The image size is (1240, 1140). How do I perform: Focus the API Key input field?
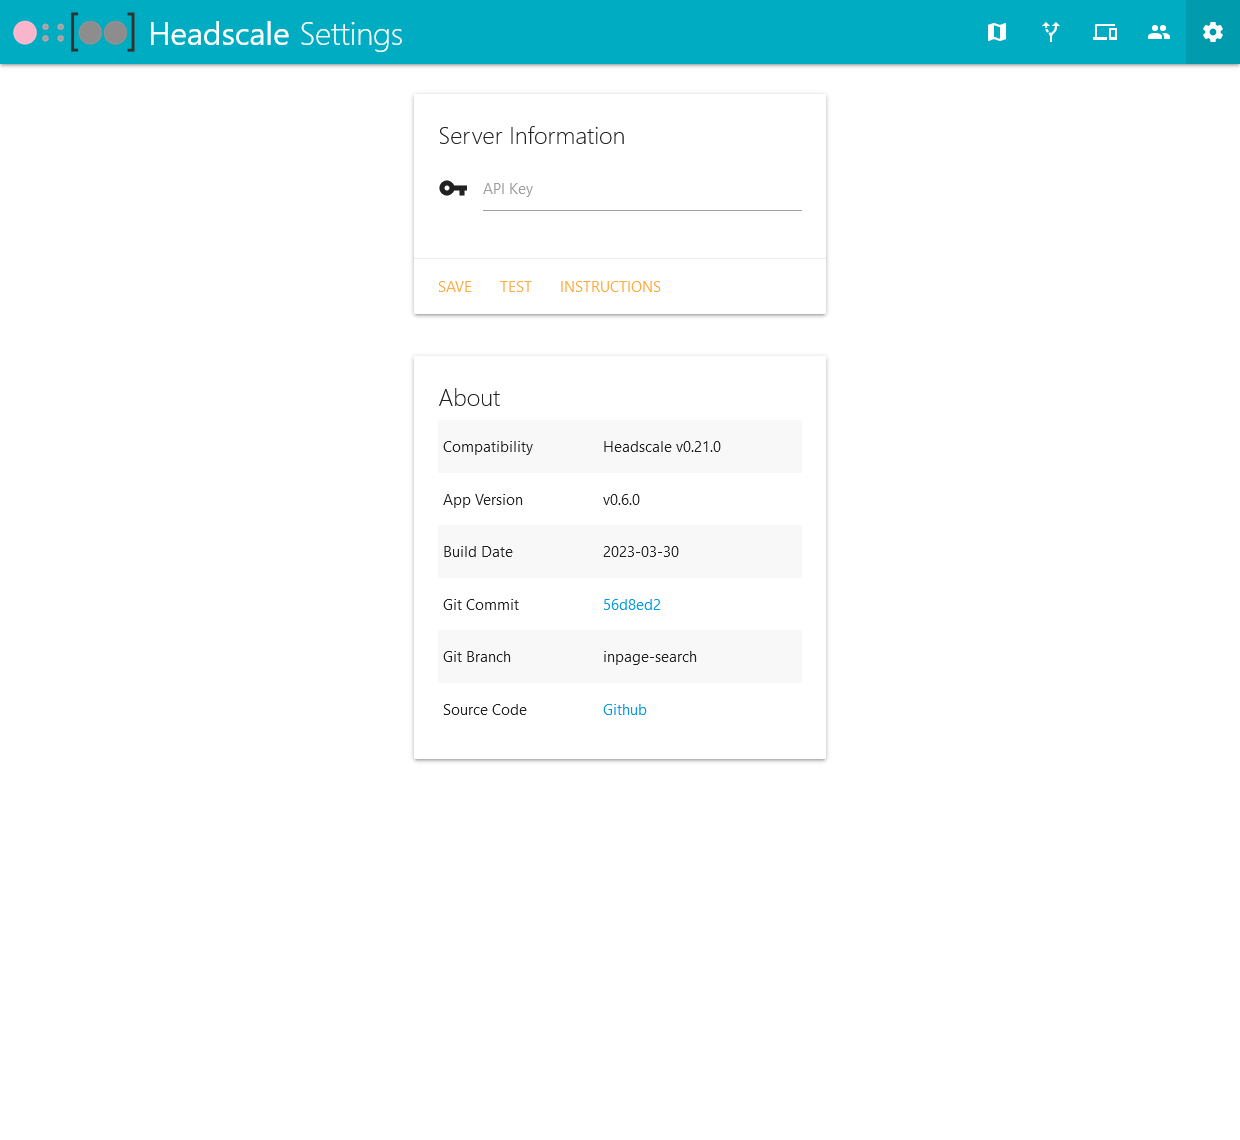coord(642,189)
